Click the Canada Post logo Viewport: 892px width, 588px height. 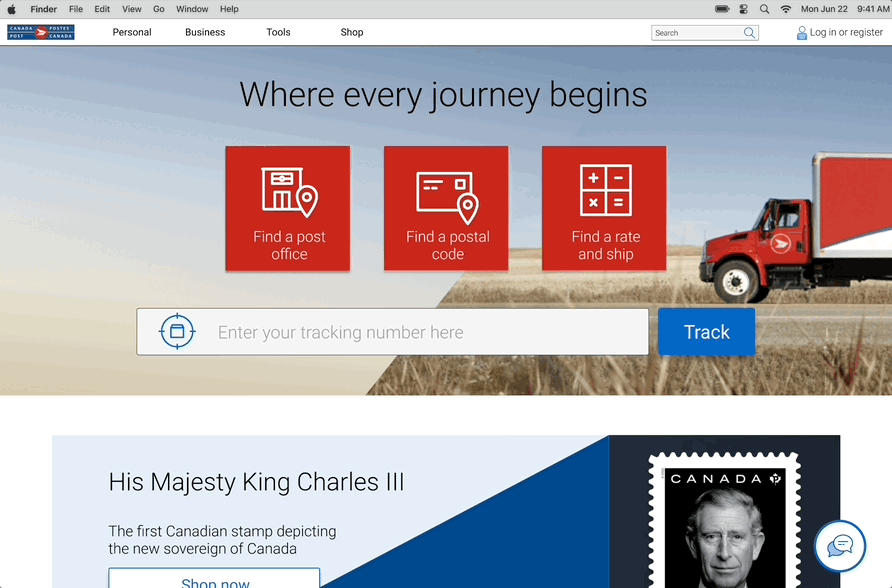click(x=41, y=32)
